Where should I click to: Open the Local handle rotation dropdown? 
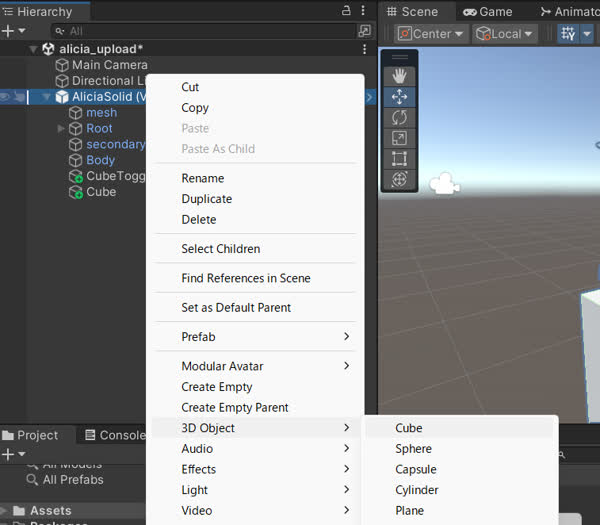point(505,34)
